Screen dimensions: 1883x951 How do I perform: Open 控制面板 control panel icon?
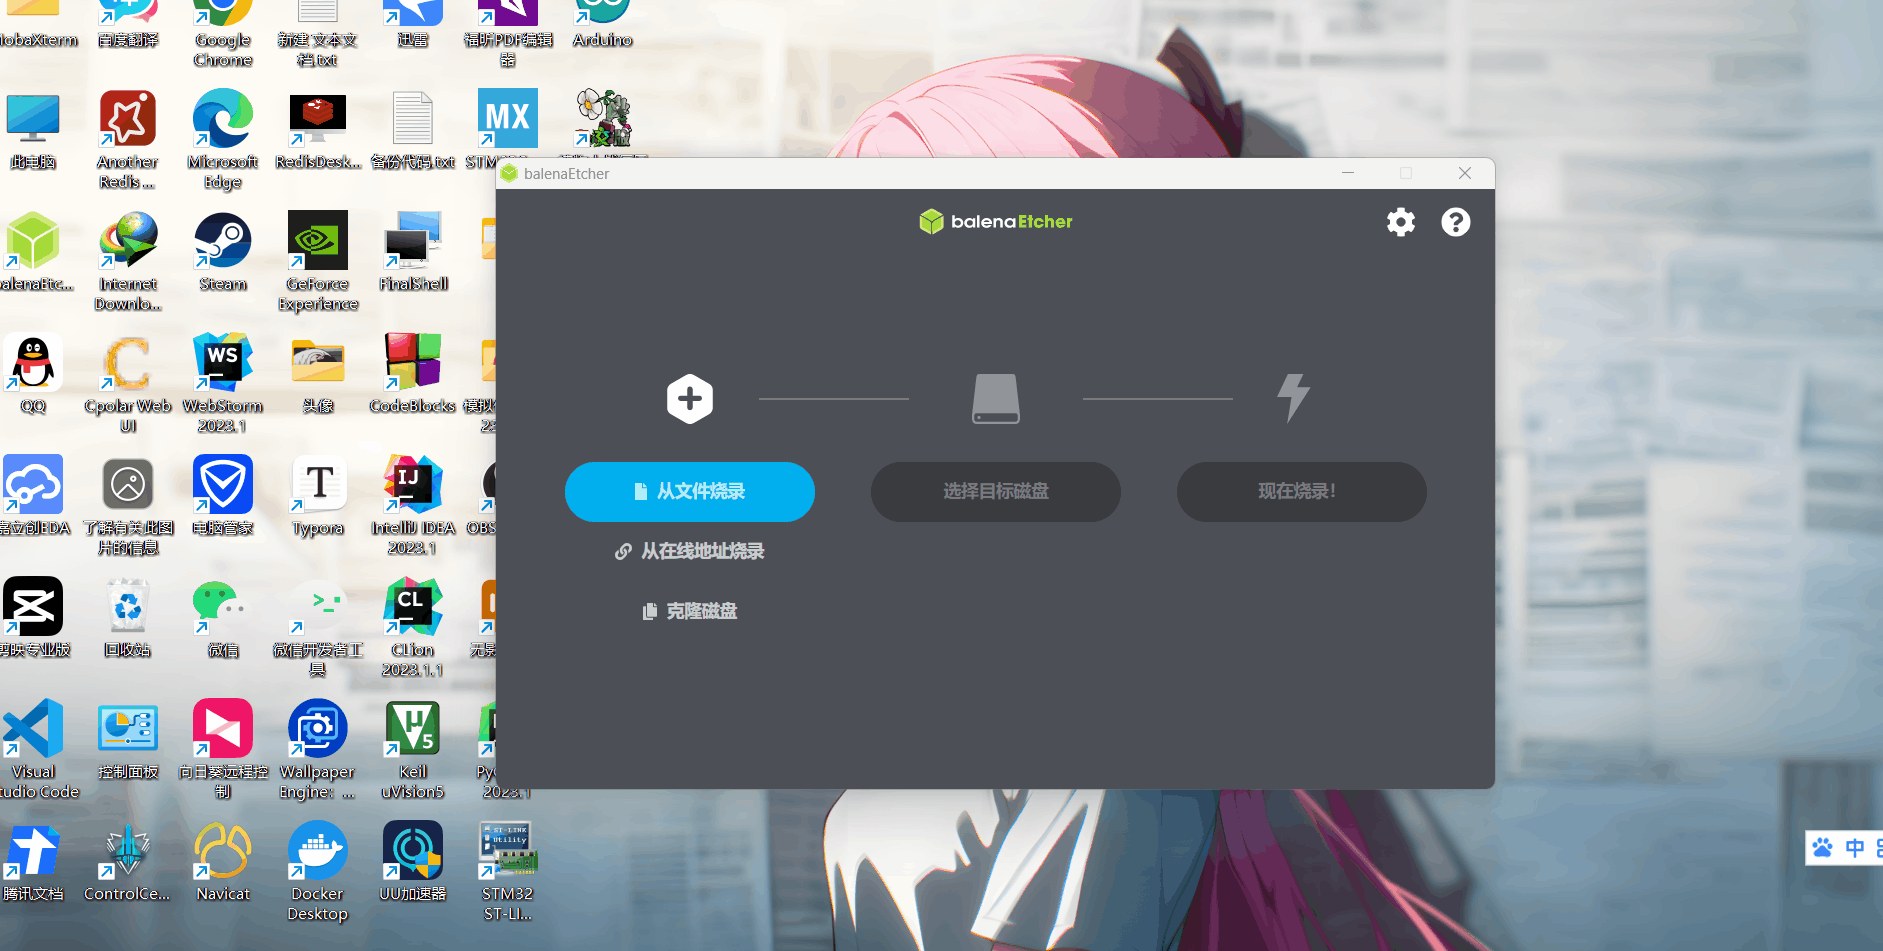tap(128, 740)
